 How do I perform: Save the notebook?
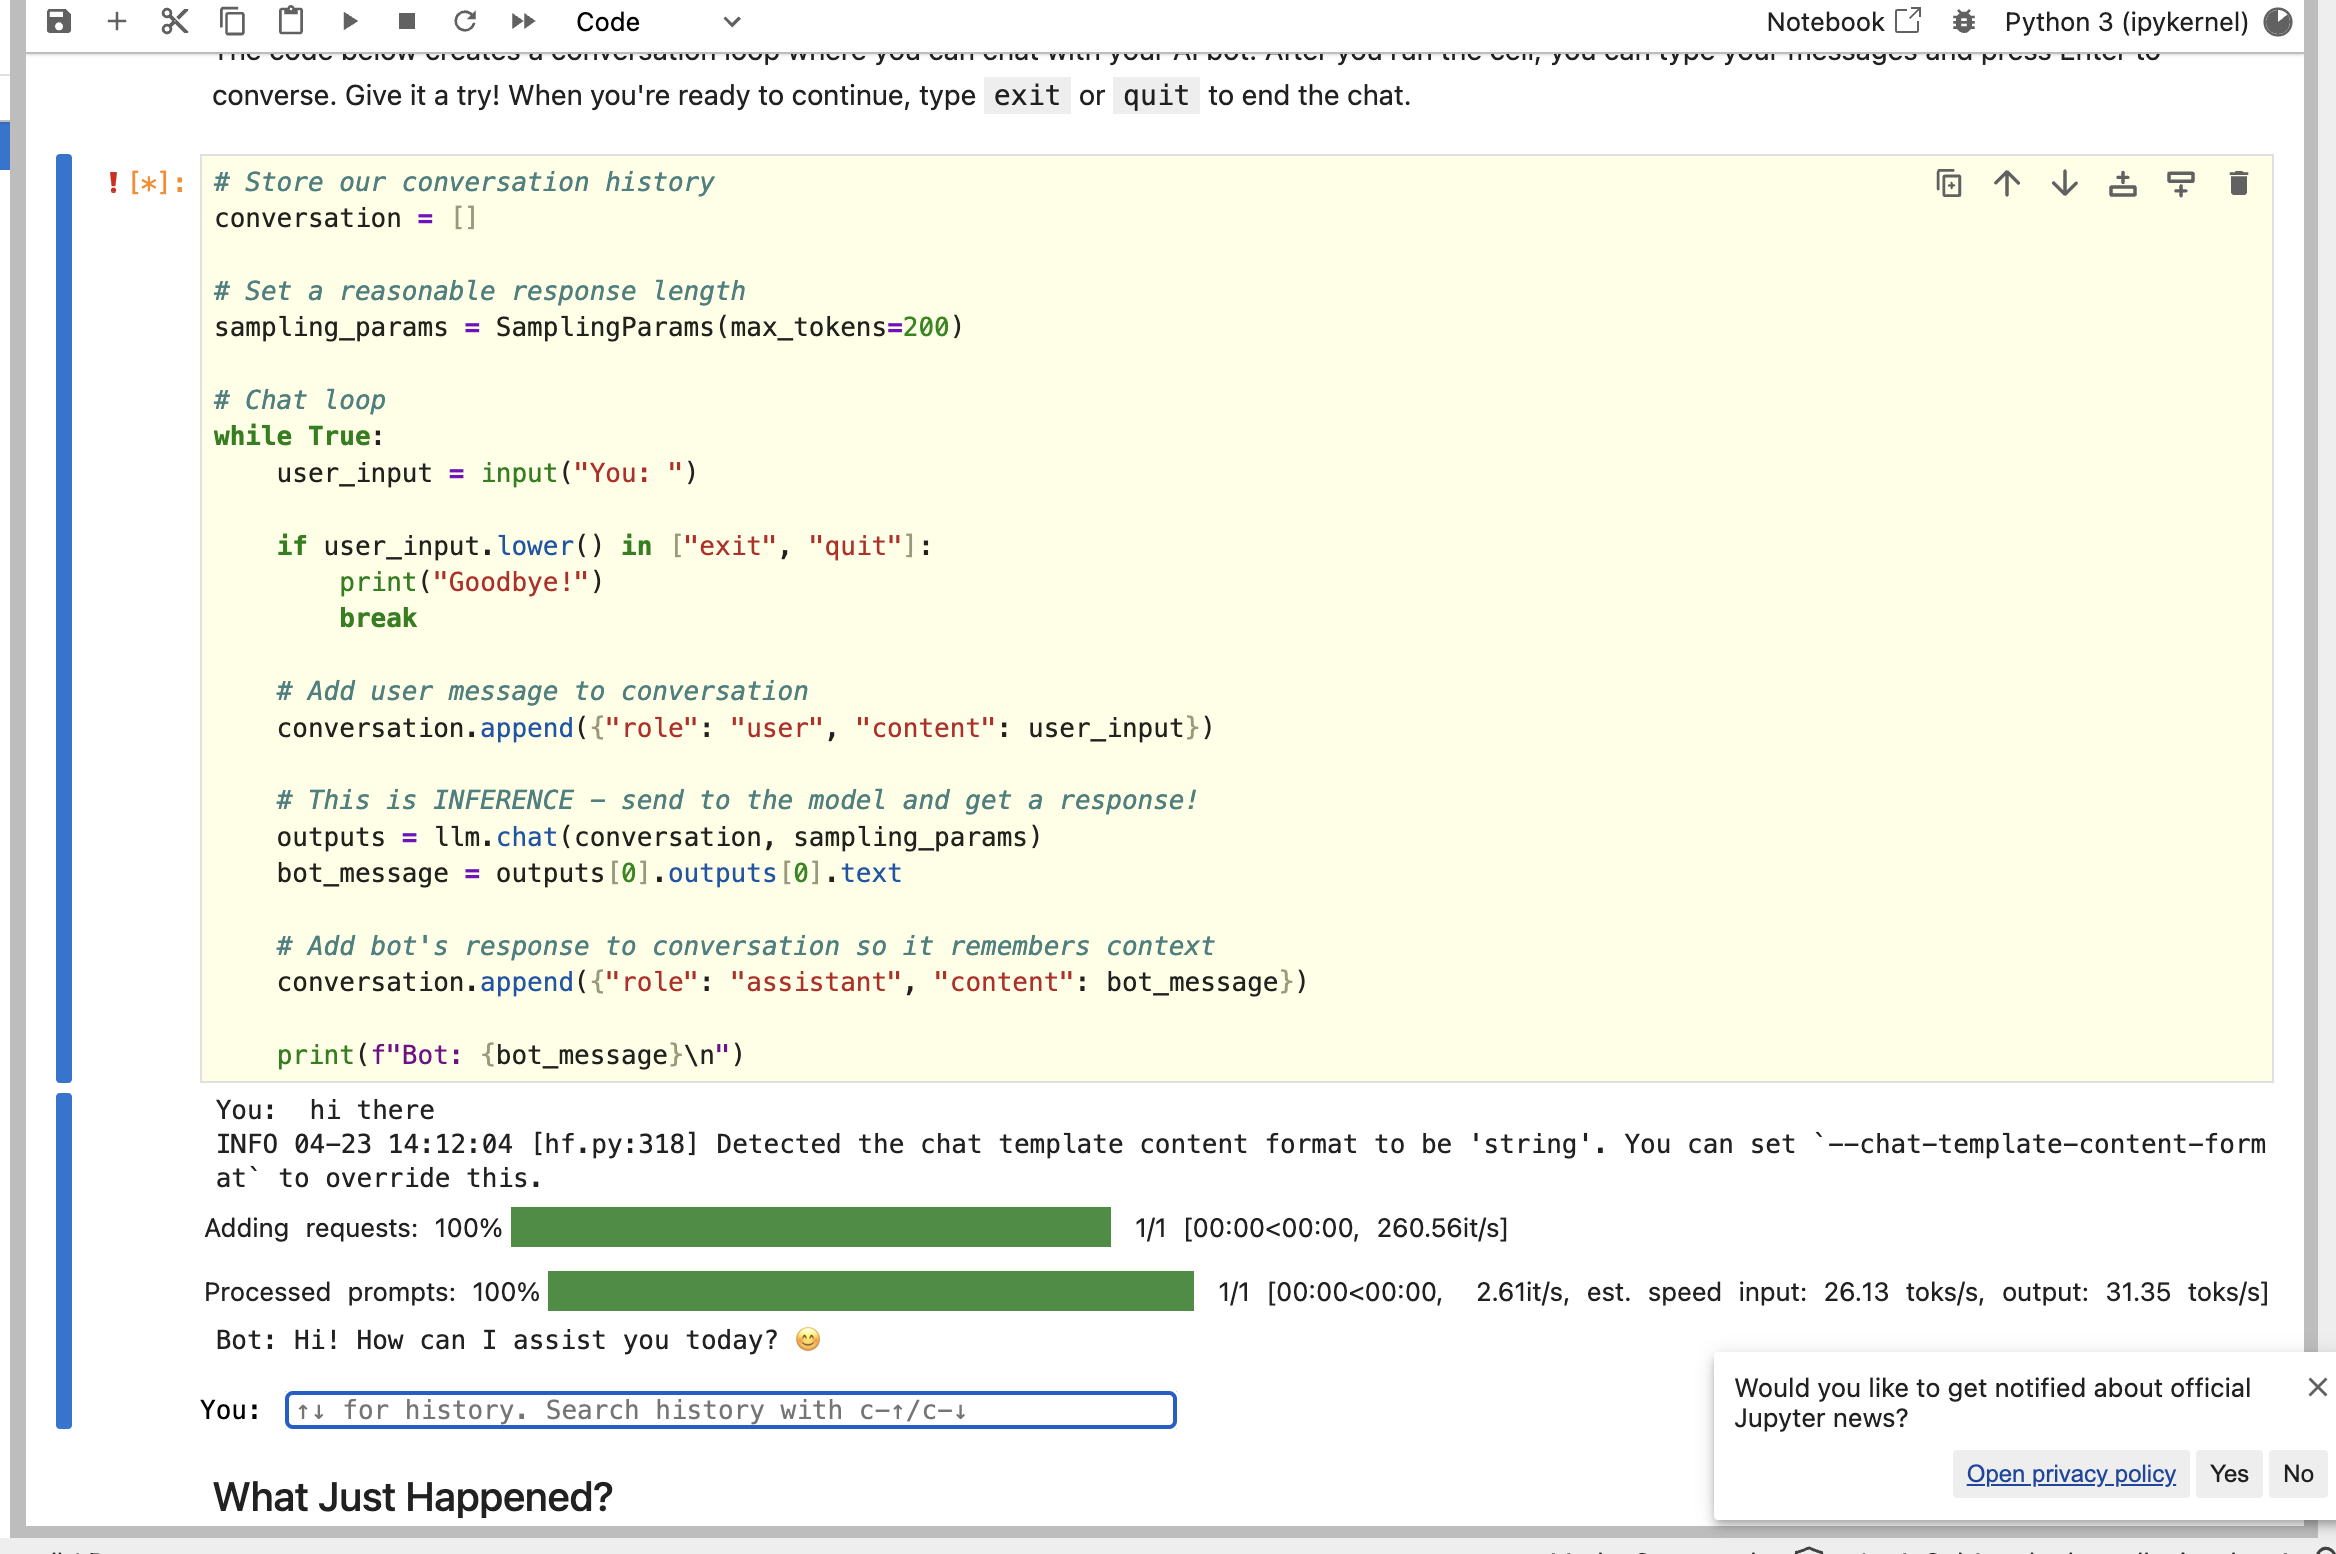[x=59, y=21]
